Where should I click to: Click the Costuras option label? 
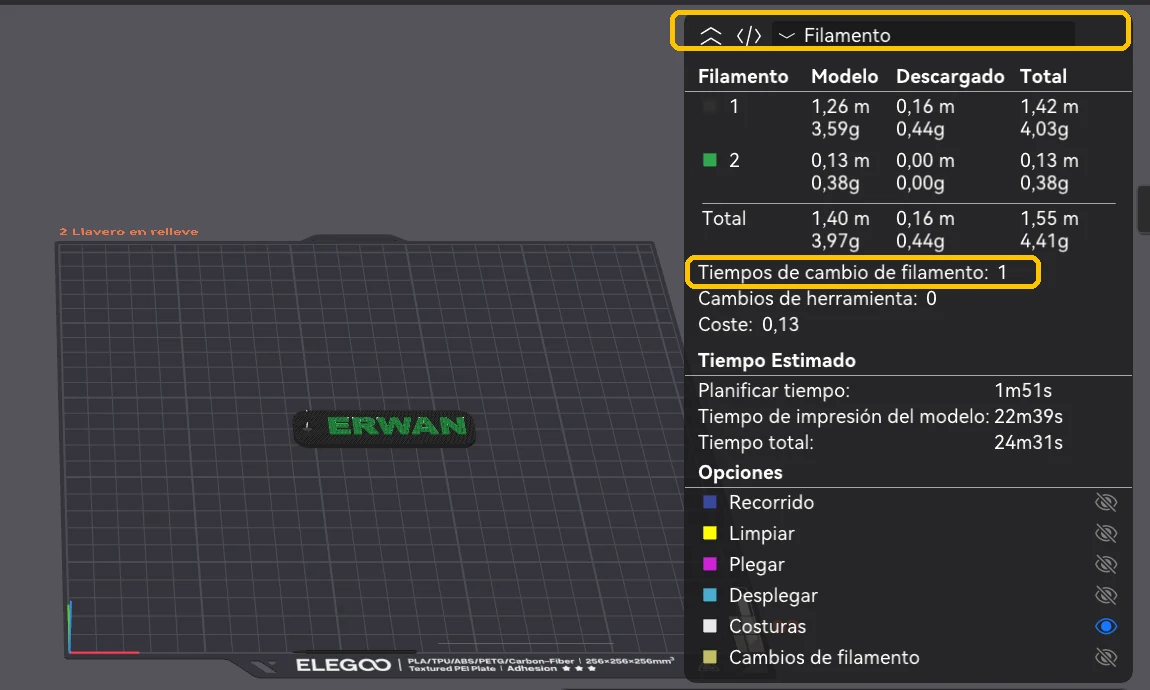tap(767, 626)
